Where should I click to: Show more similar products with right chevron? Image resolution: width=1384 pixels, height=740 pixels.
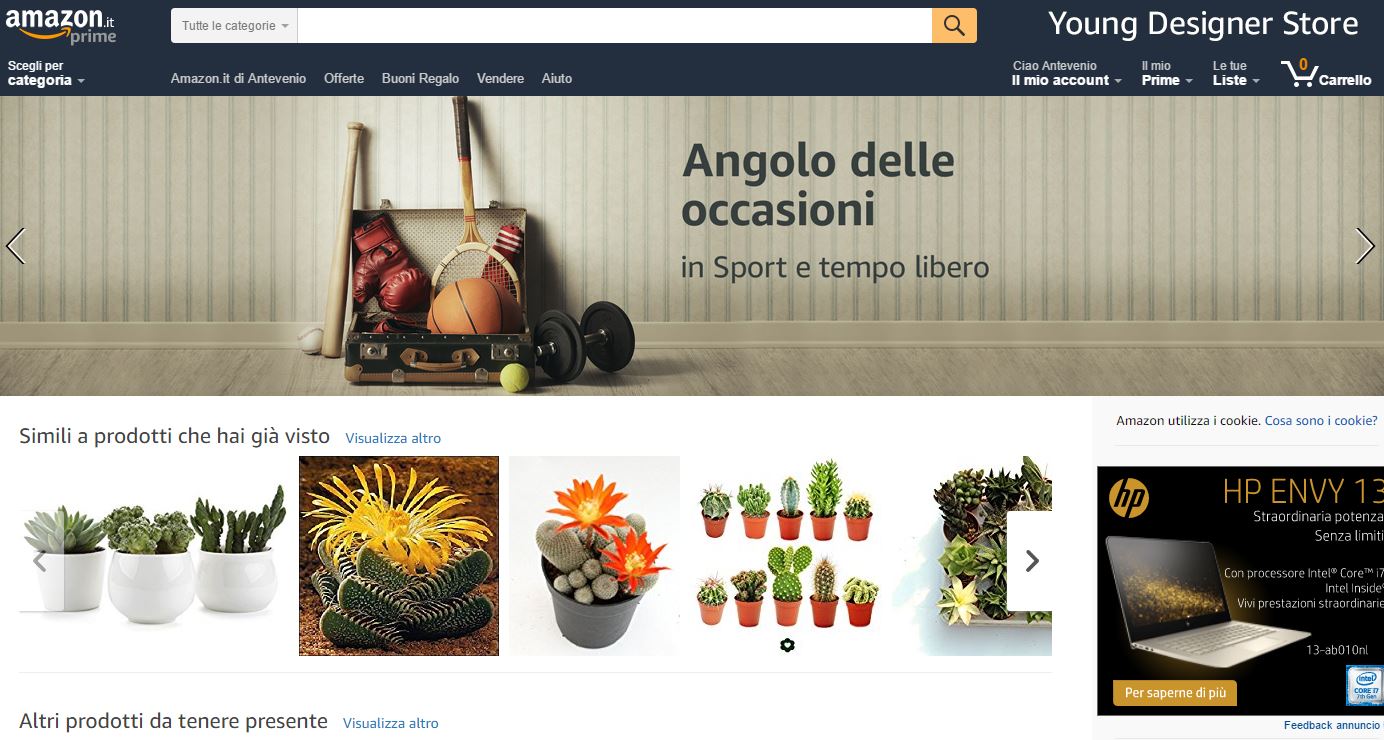click(x=1030, y=561)
